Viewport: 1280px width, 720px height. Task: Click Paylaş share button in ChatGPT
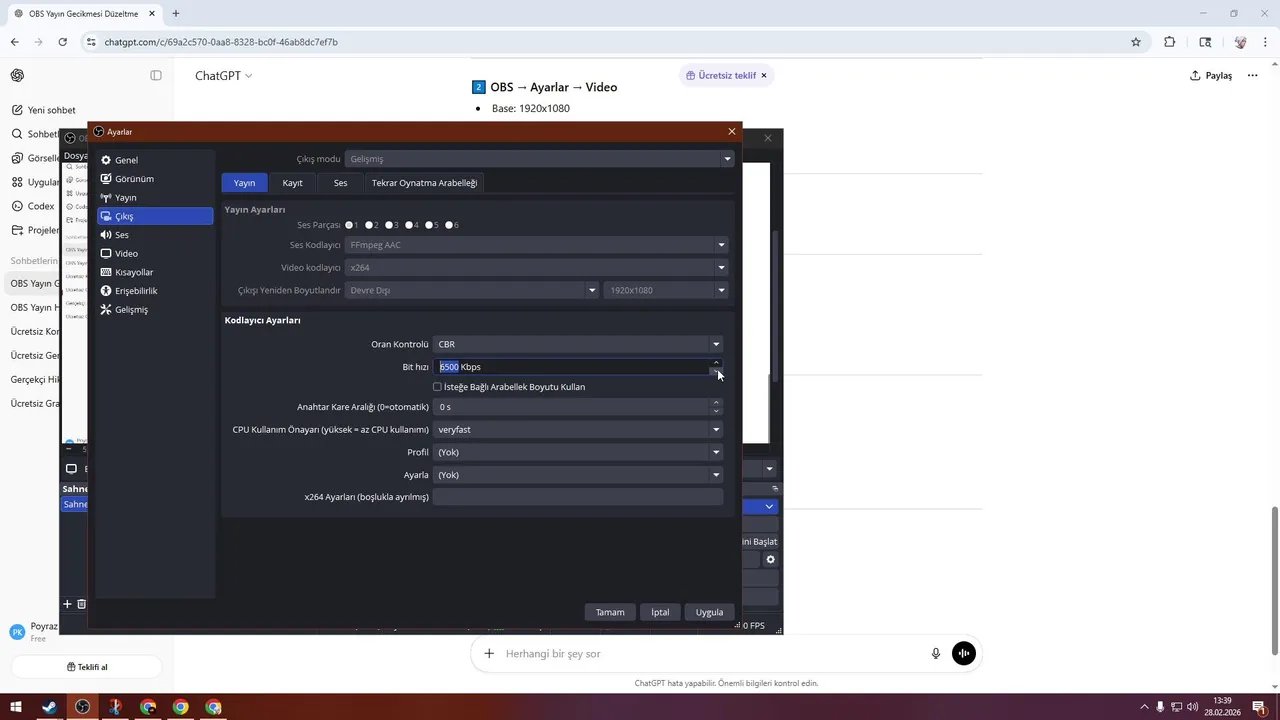coord(1211,76)
